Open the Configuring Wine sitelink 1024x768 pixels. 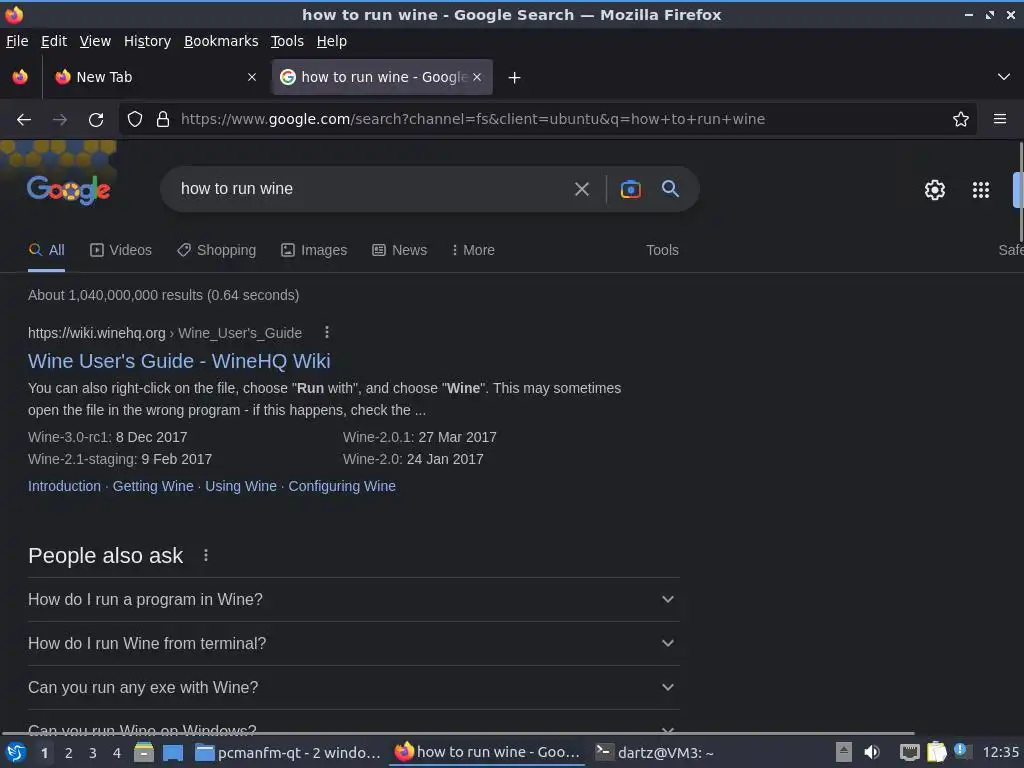coord(342,486)
